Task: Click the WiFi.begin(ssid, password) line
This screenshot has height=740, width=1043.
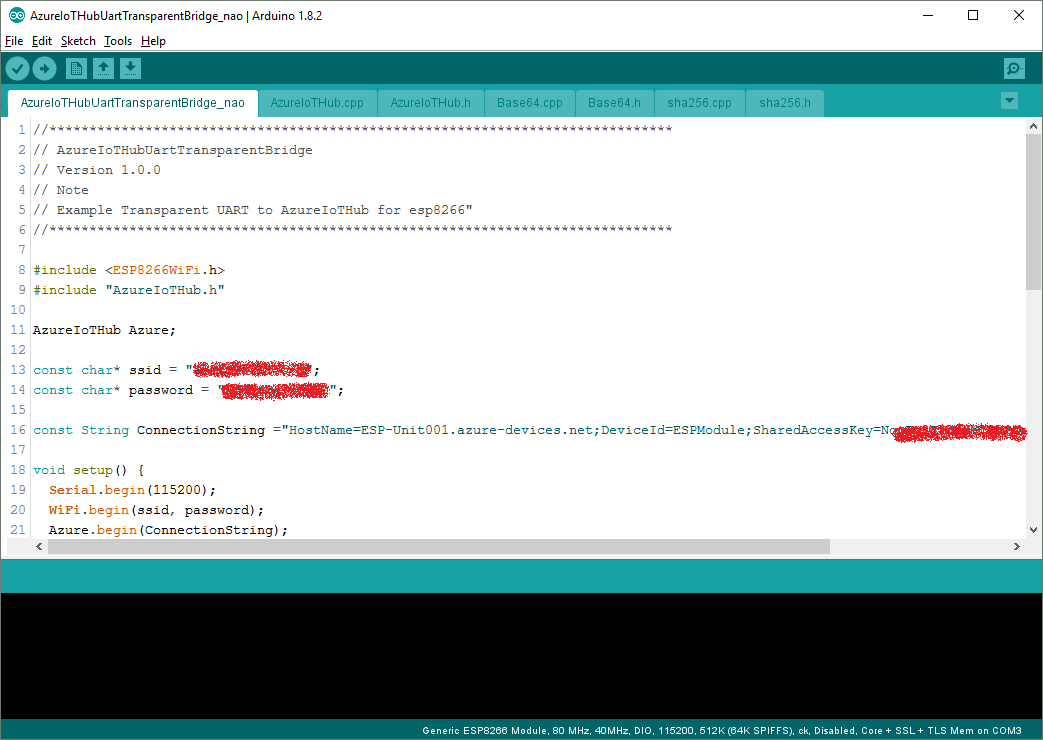Action: tap(156, 510)
